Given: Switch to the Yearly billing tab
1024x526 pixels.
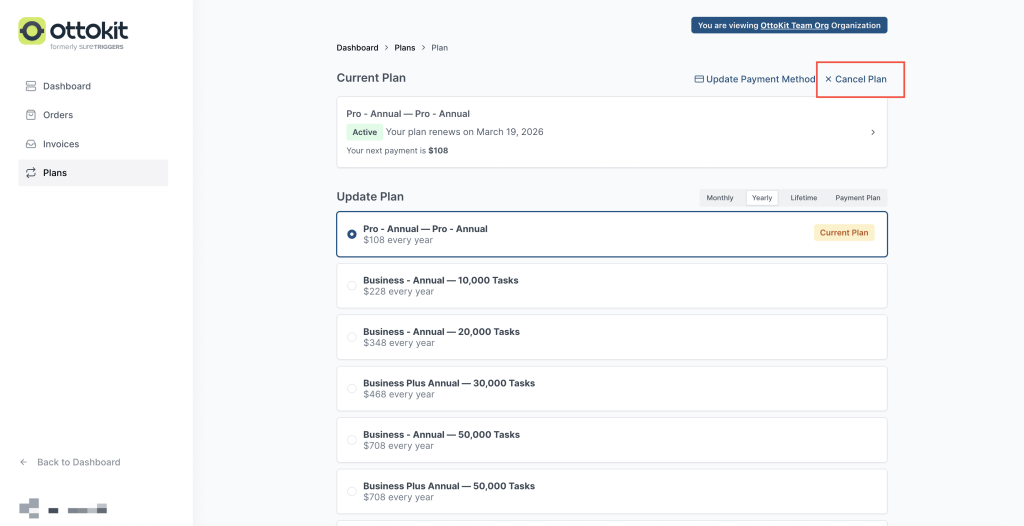Looking at the screenshot, I should 762,198.
